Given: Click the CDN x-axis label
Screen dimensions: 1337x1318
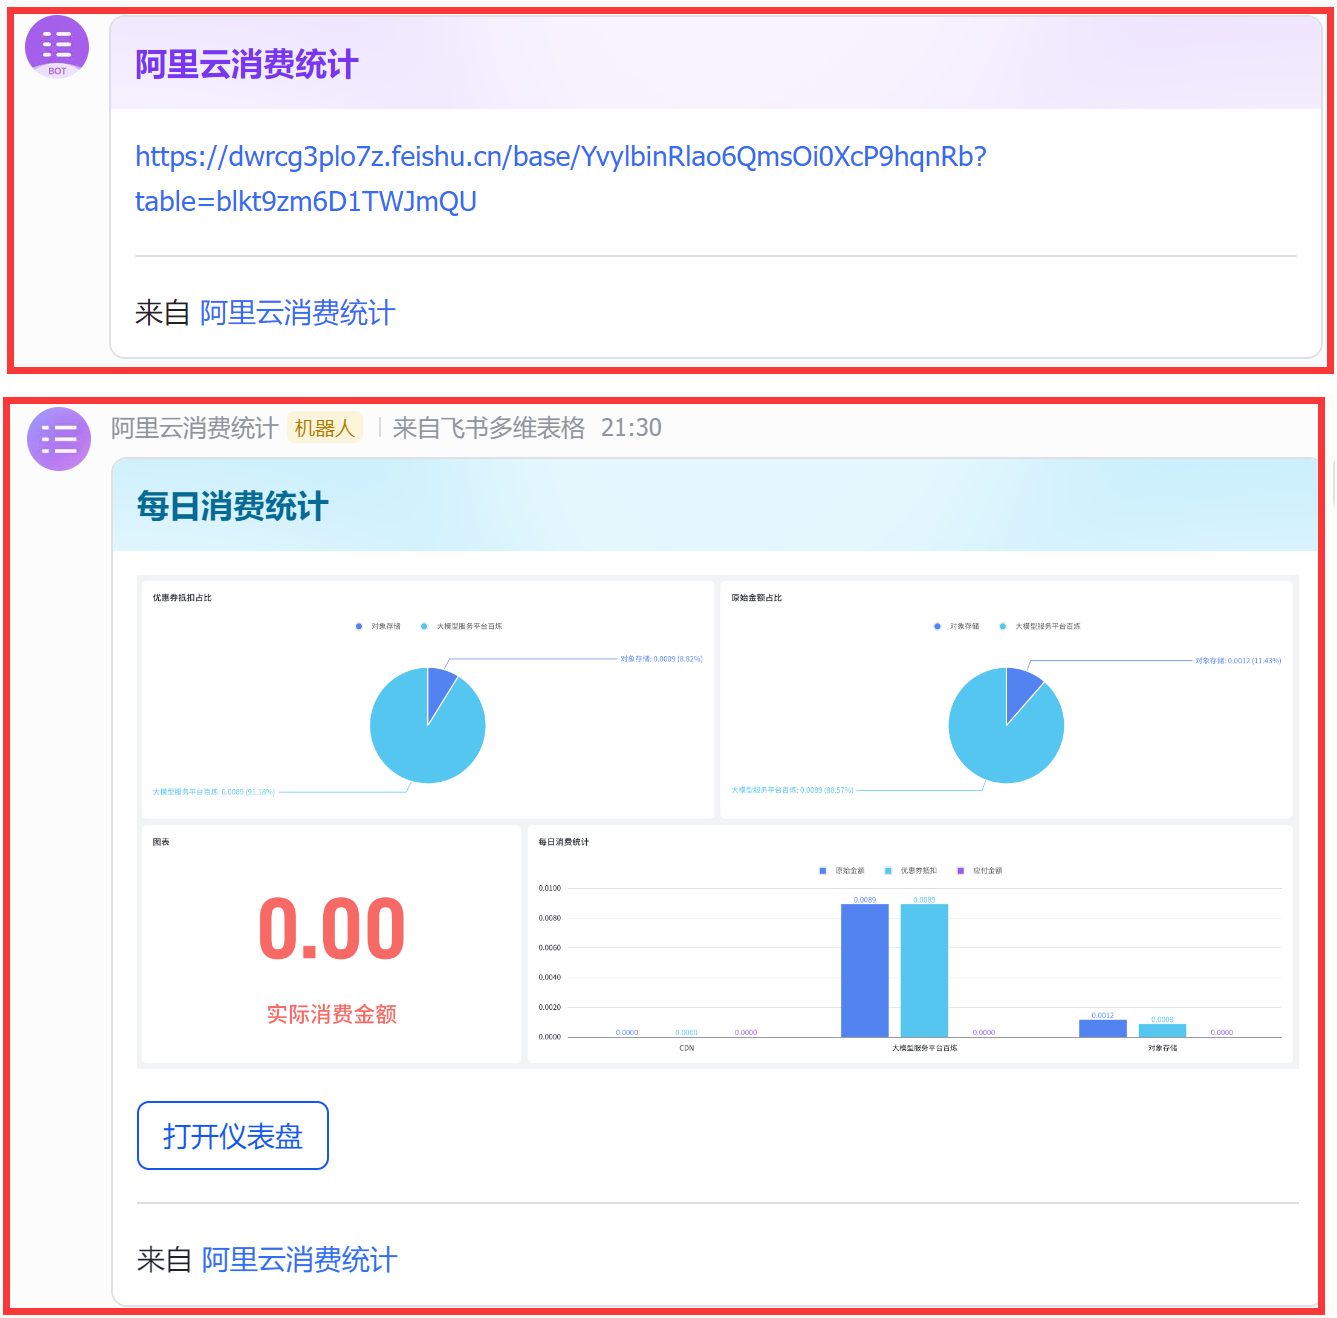Looking at the screenshot, I should pyautogui.click(x=687, y=1048).
